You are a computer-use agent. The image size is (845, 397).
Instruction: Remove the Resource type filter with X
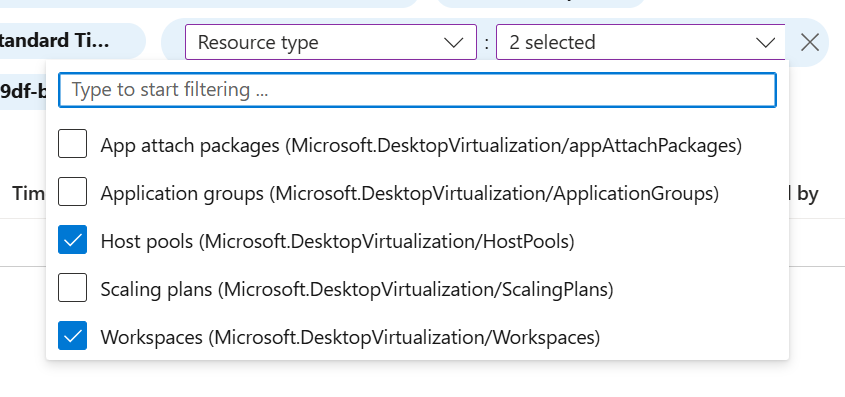[x=809, y=42]
